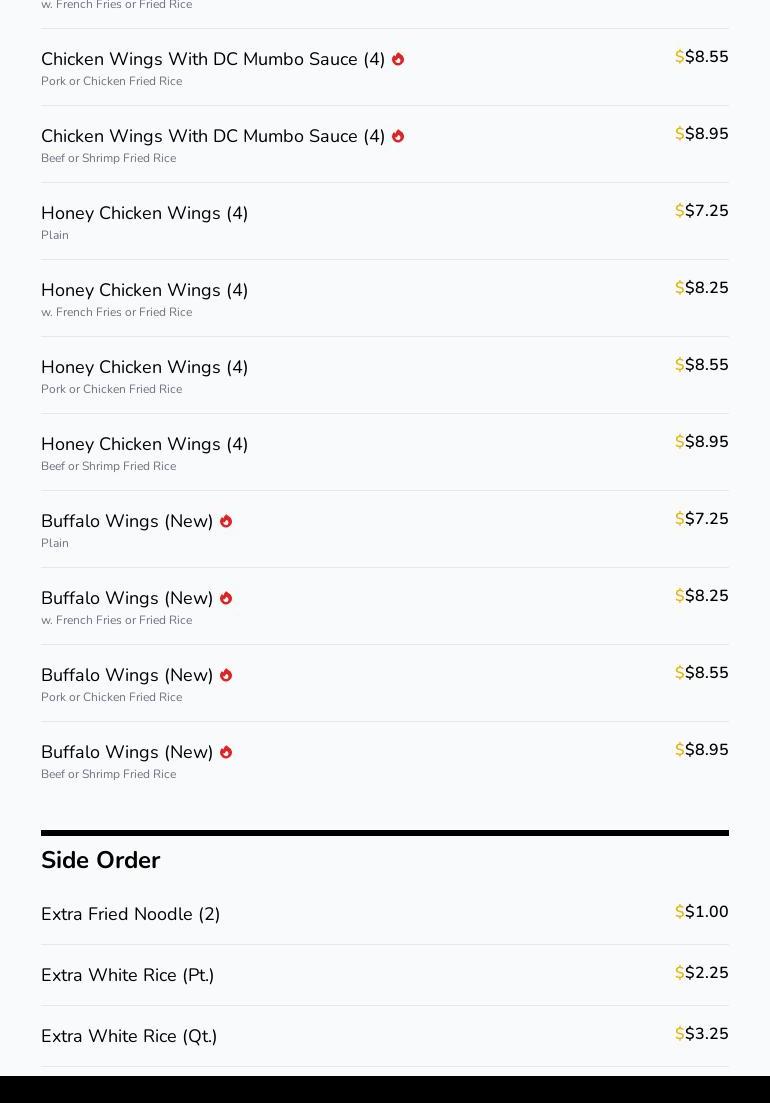The image size is (770, 1103).
Task: Select Honey Chicken Wings with French Fries or Fried Rice
Action: (x=145, y=290)
